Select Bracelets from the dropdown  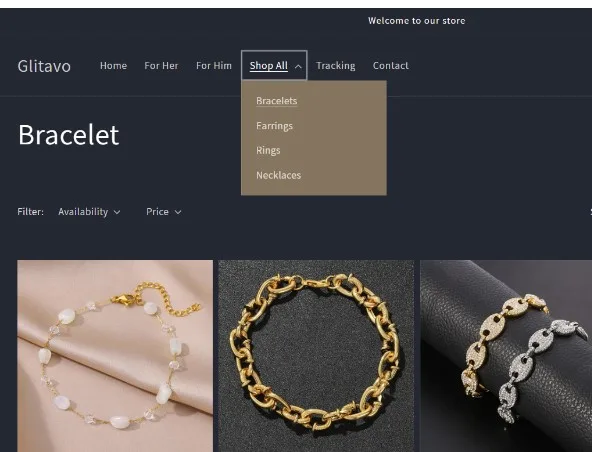click(277, 101)
